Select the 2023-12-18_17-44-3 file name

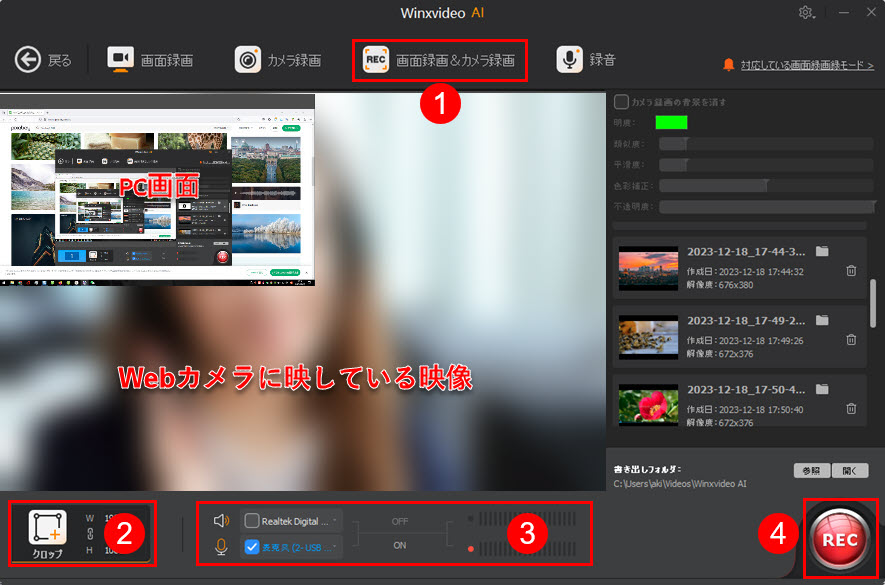click(x=746, y=252)
